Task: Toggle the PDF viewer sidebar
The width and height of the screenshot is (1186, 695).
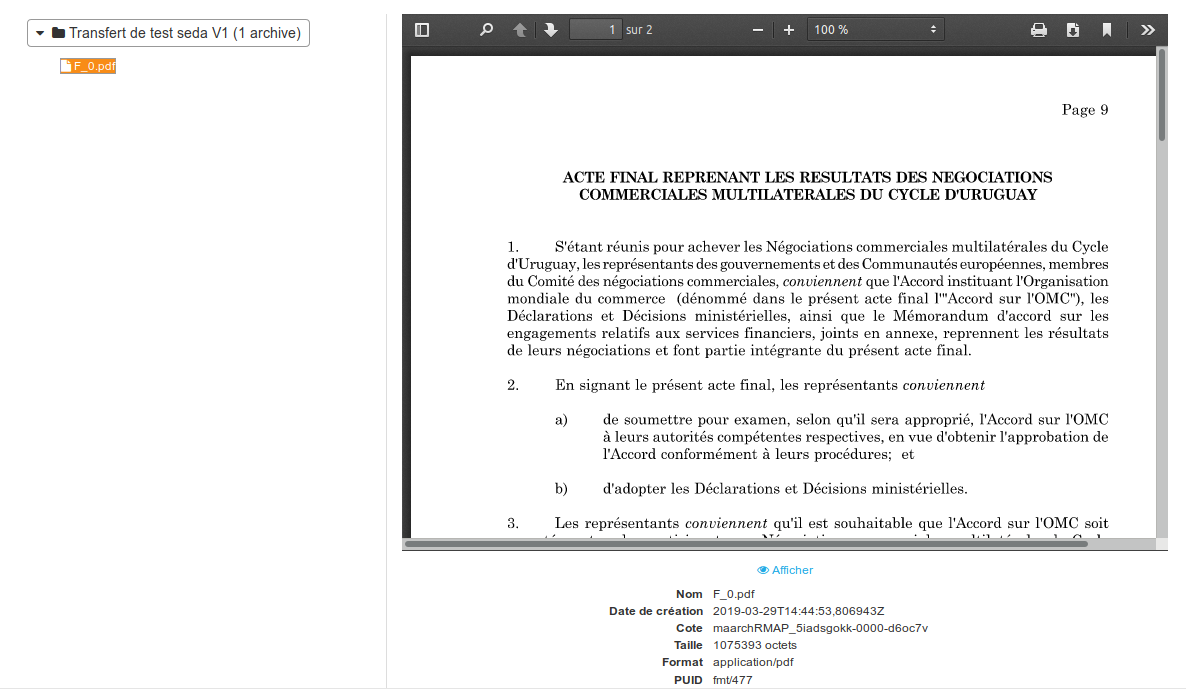Action: click(422, 29)
